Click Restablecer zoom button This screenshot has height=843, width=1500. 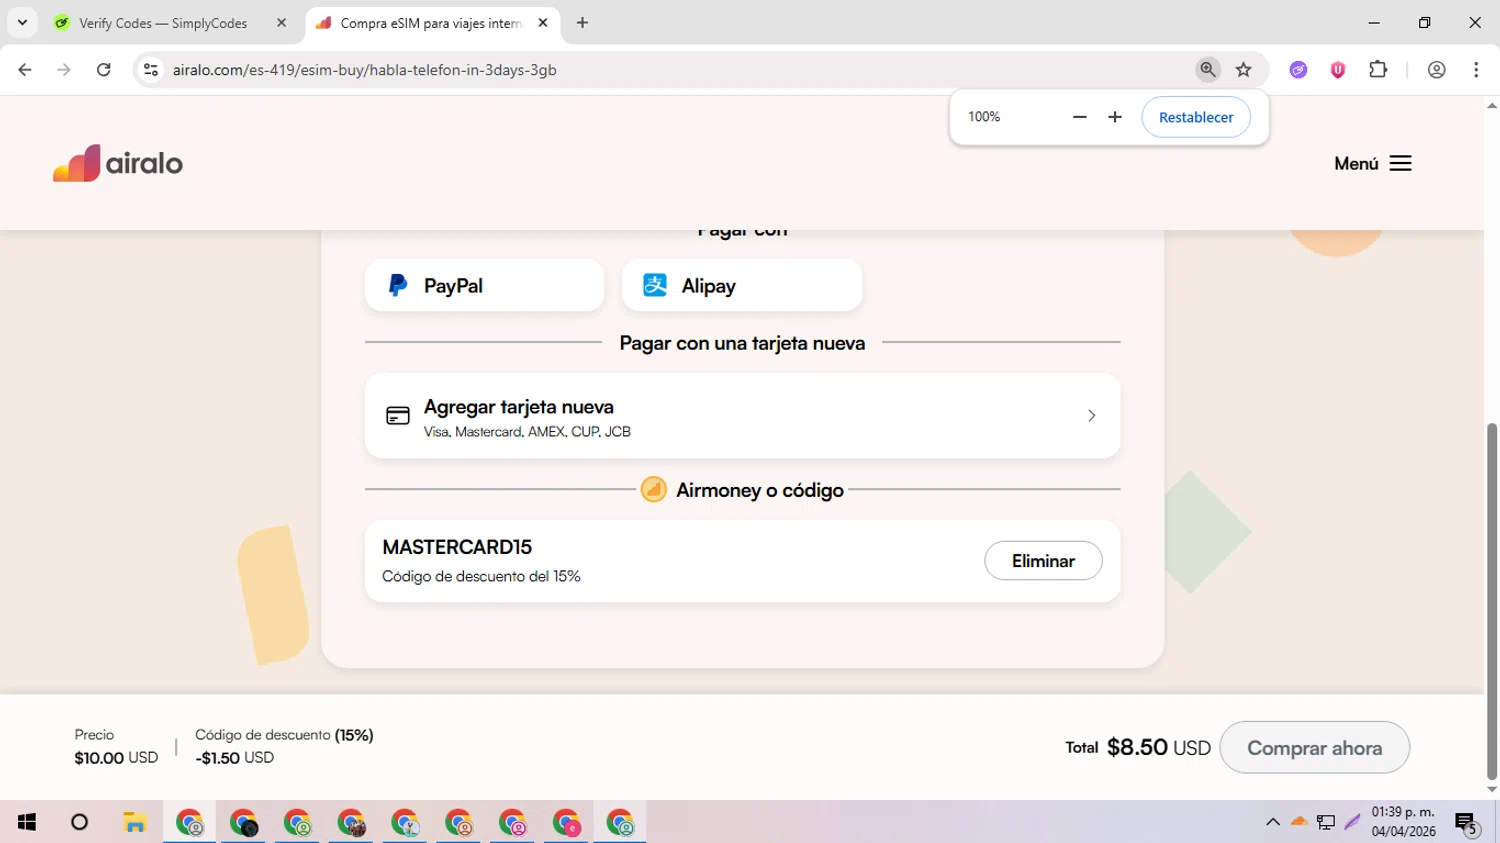point(1196,117)
